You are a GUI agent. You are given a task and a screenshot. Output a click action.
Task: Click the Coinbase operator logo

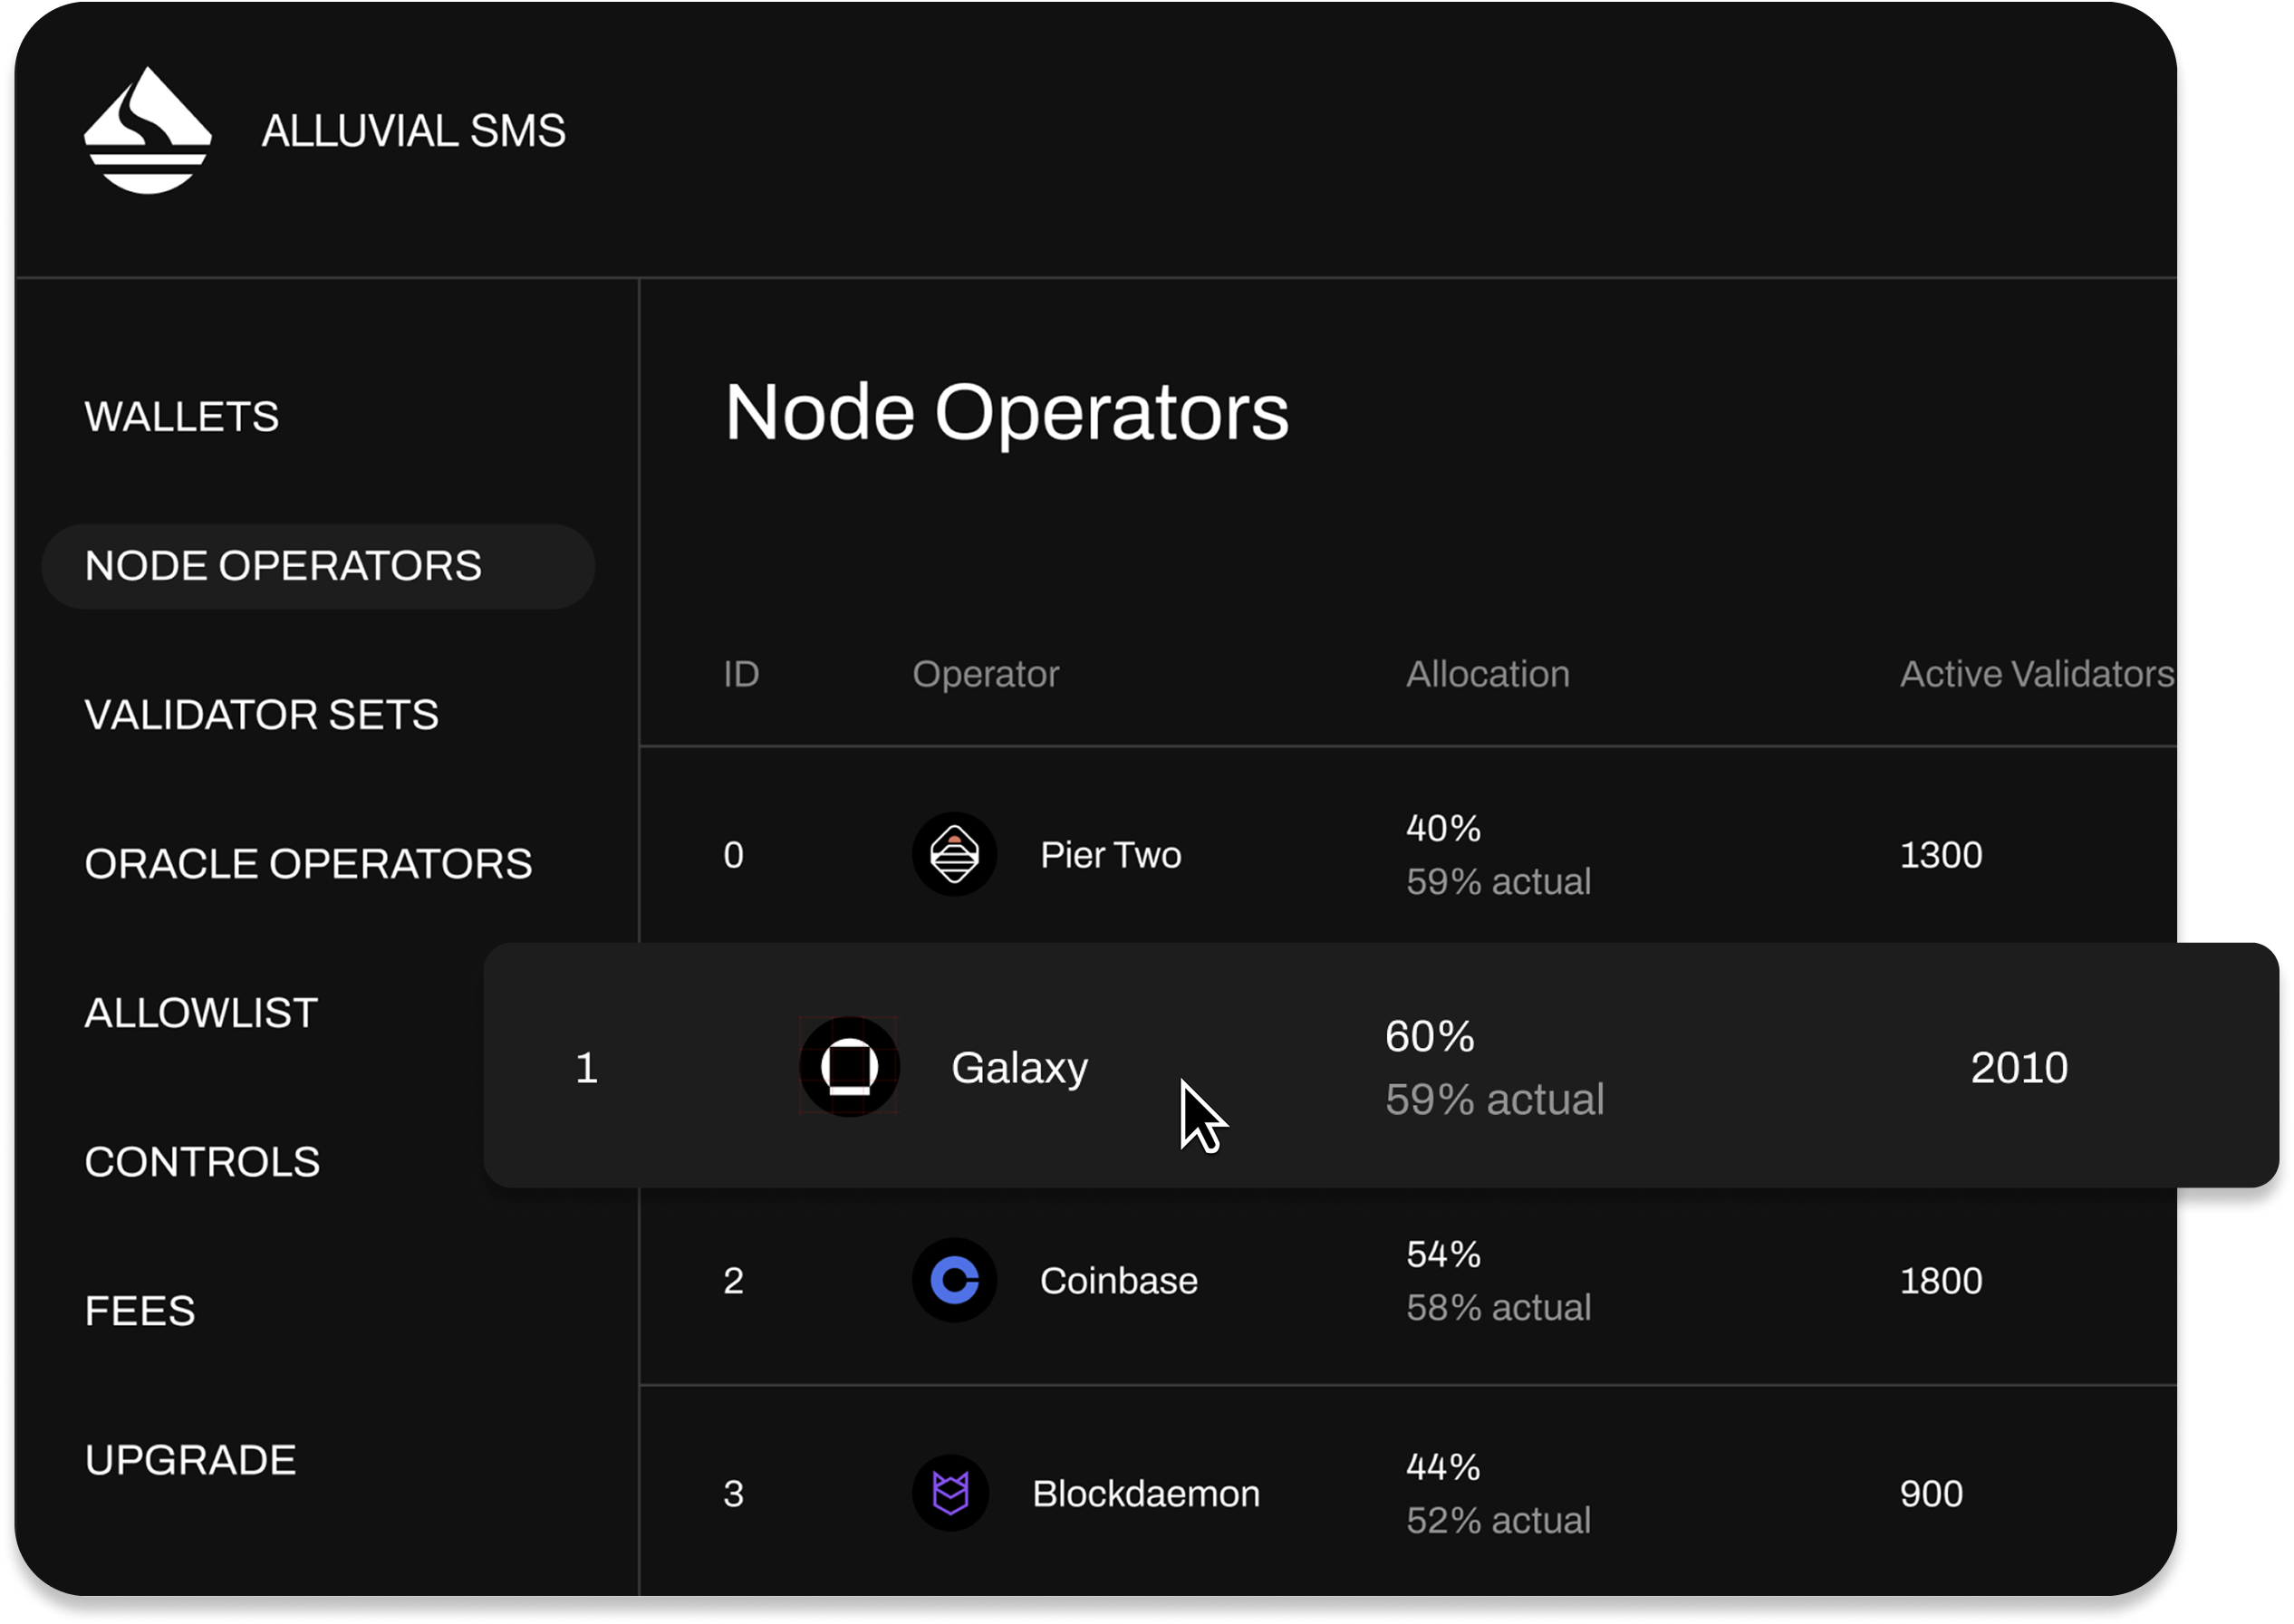click(x=954, y=1281)
